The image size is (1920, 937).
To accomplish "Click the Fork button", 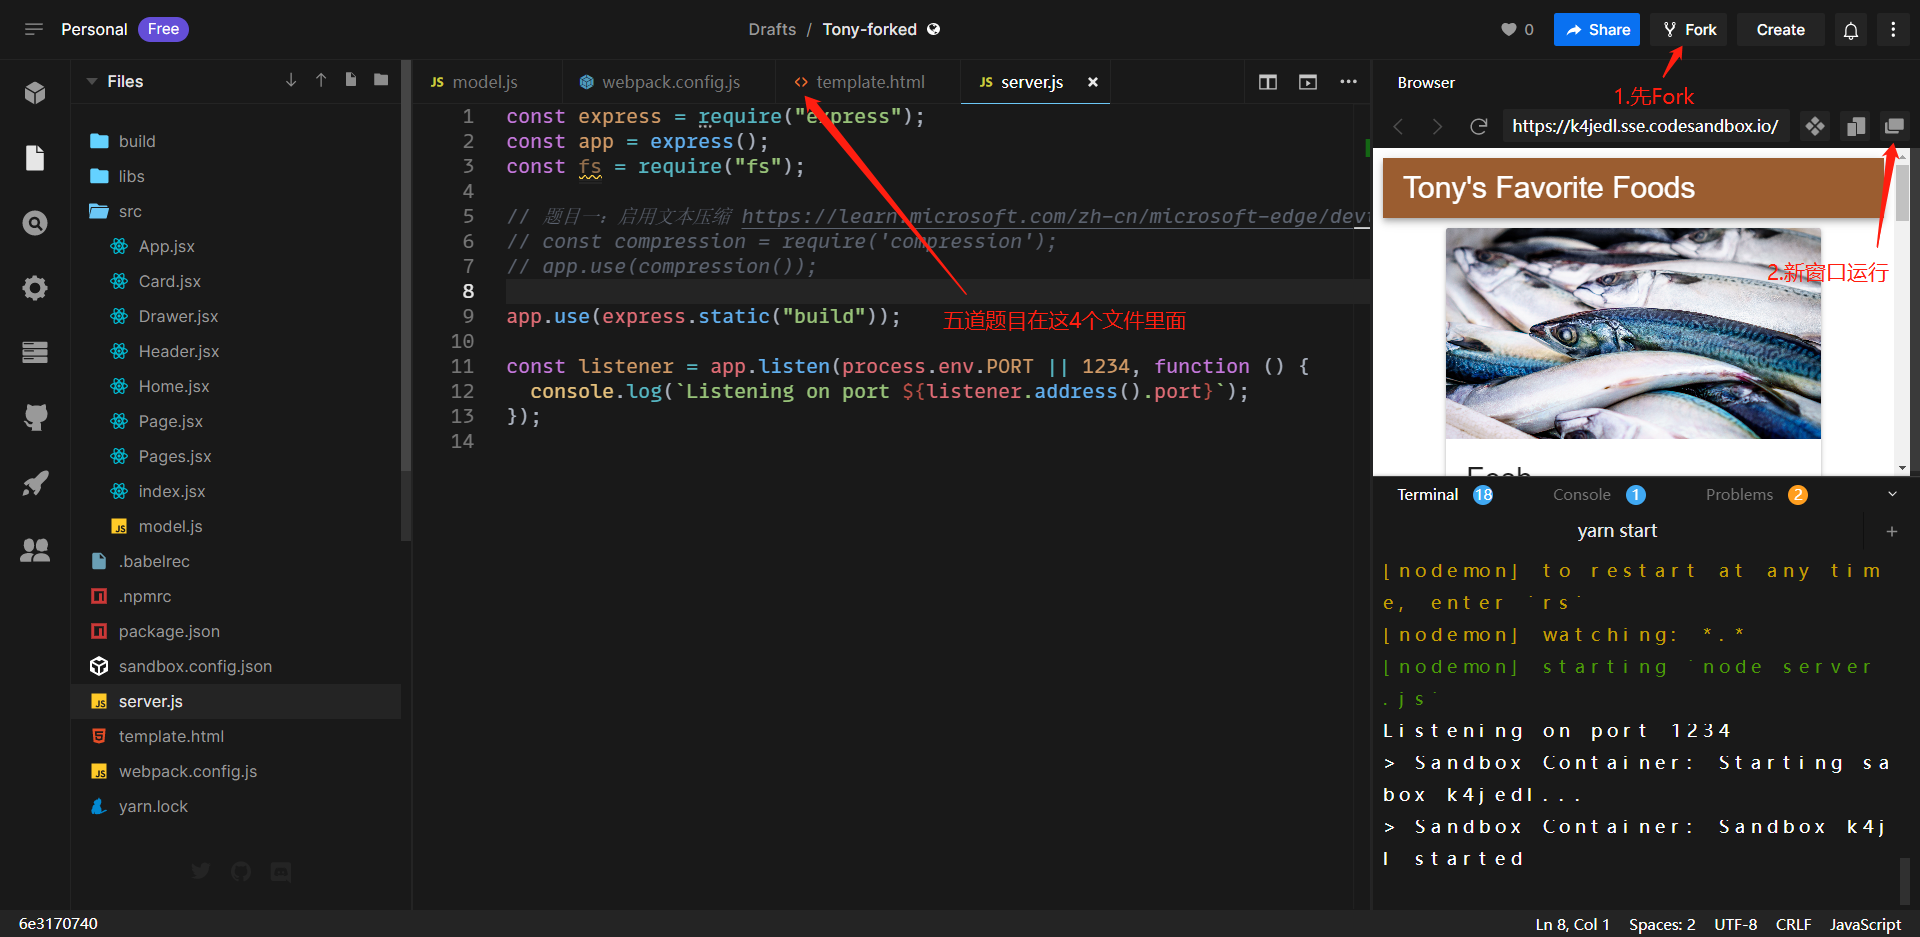I will coord(1689,29).
